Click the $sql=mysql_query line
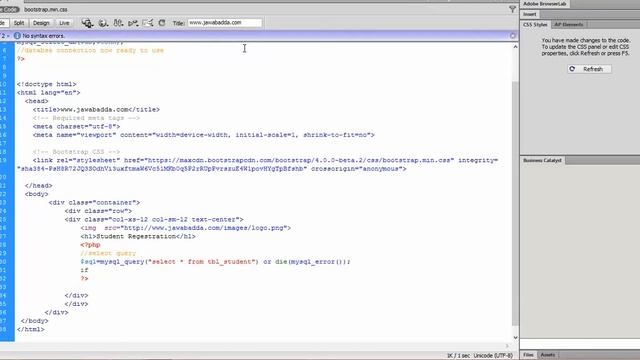This screenshot has height=360, width=640. [x=216, y=262]
